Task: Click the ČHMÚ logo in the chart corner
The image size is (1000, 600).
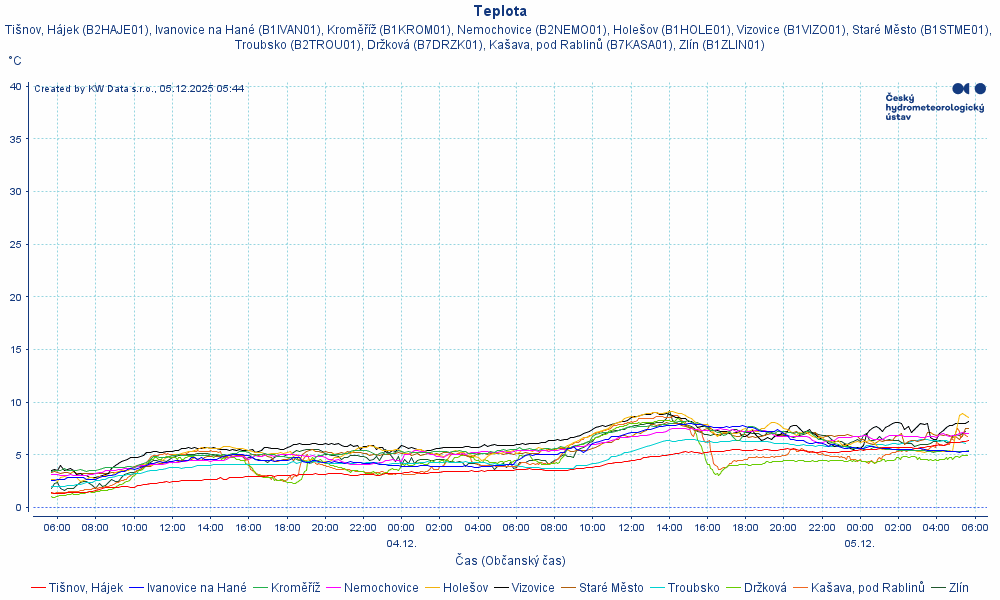Action: (x=935, y=102)
